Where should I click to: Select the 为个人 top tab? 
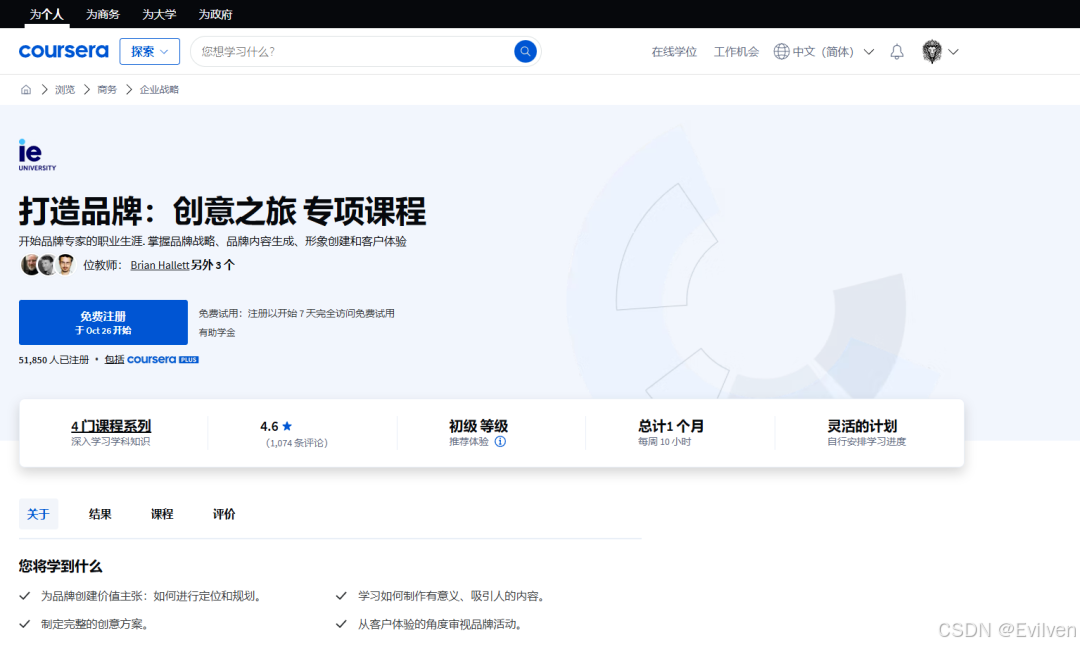point(47,14)
